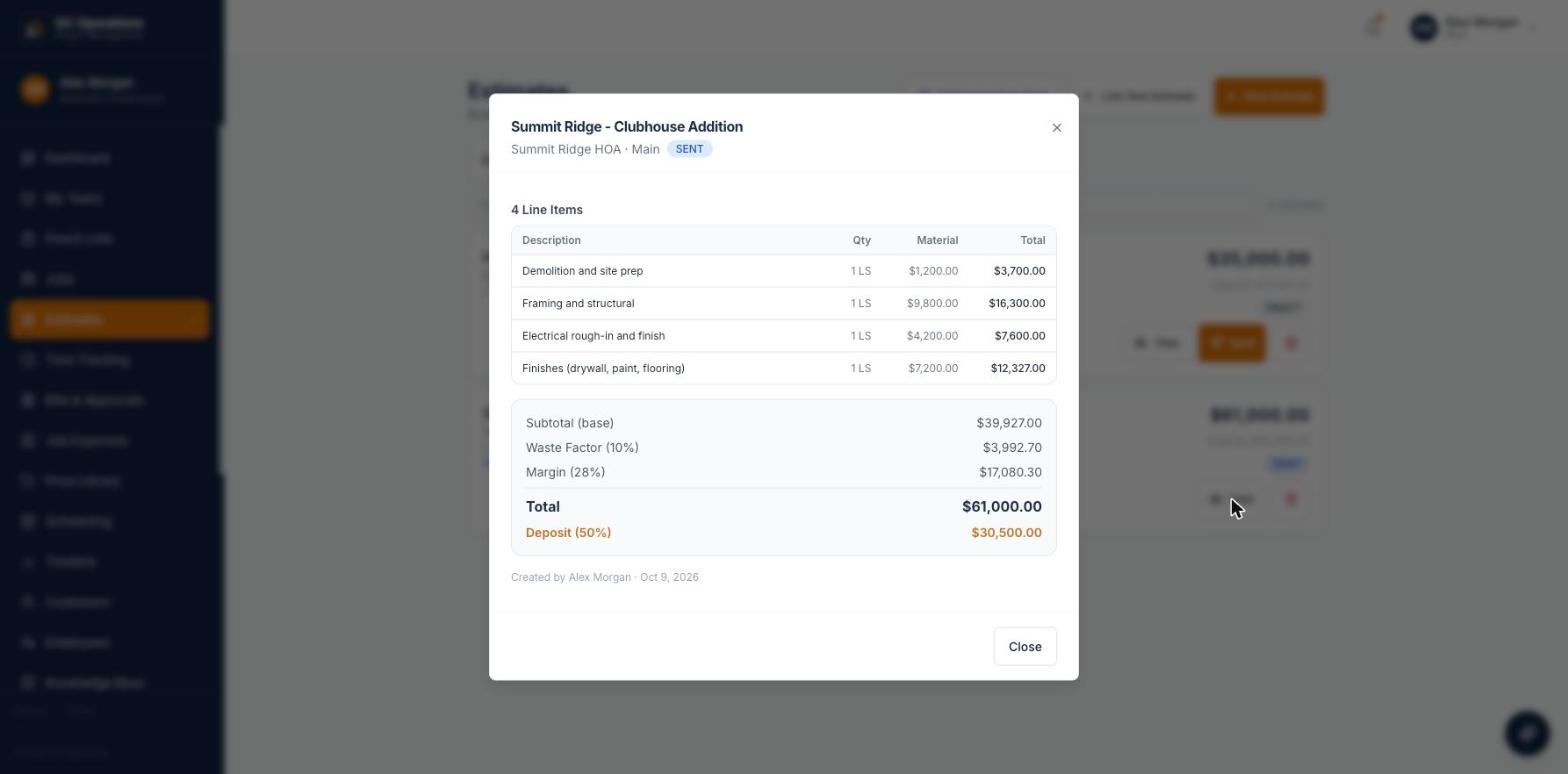This screenshot has height=774, width=1568.
Task: Open Dashboard in the sidebar
Action: coord(110,158)
